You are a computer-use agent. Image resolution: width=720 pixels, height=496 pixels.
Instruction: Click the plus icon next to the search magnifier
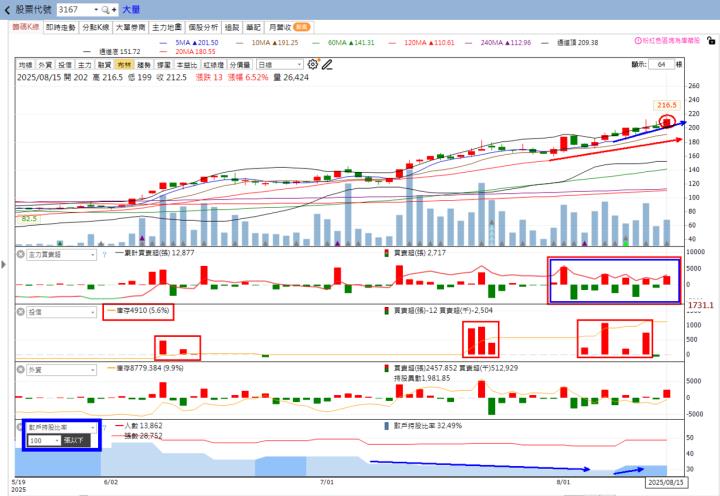pos(113,10)
